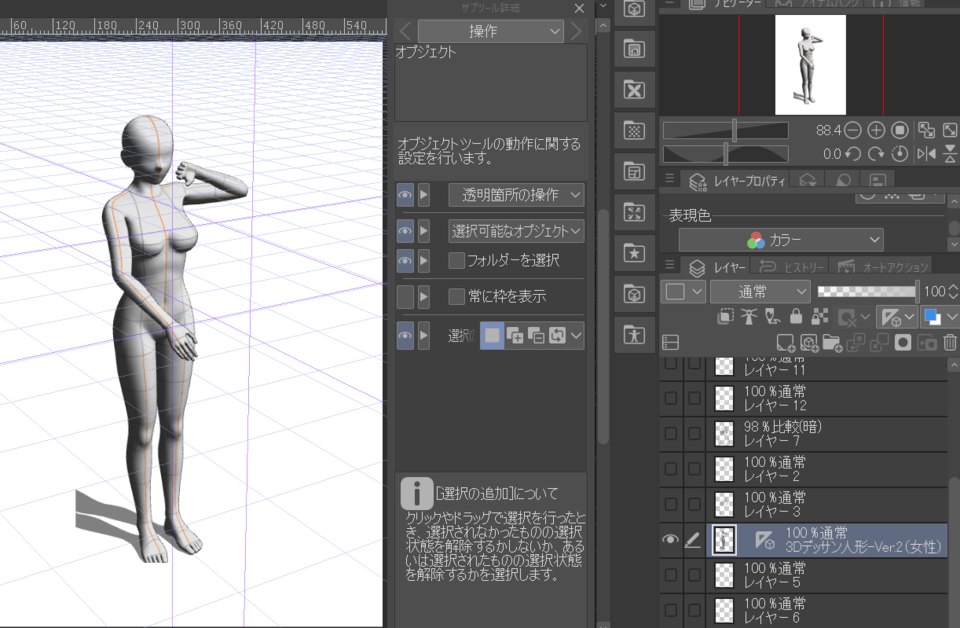Open the 操作 category dropdown
960x628 pixels.
pos(490,31)
